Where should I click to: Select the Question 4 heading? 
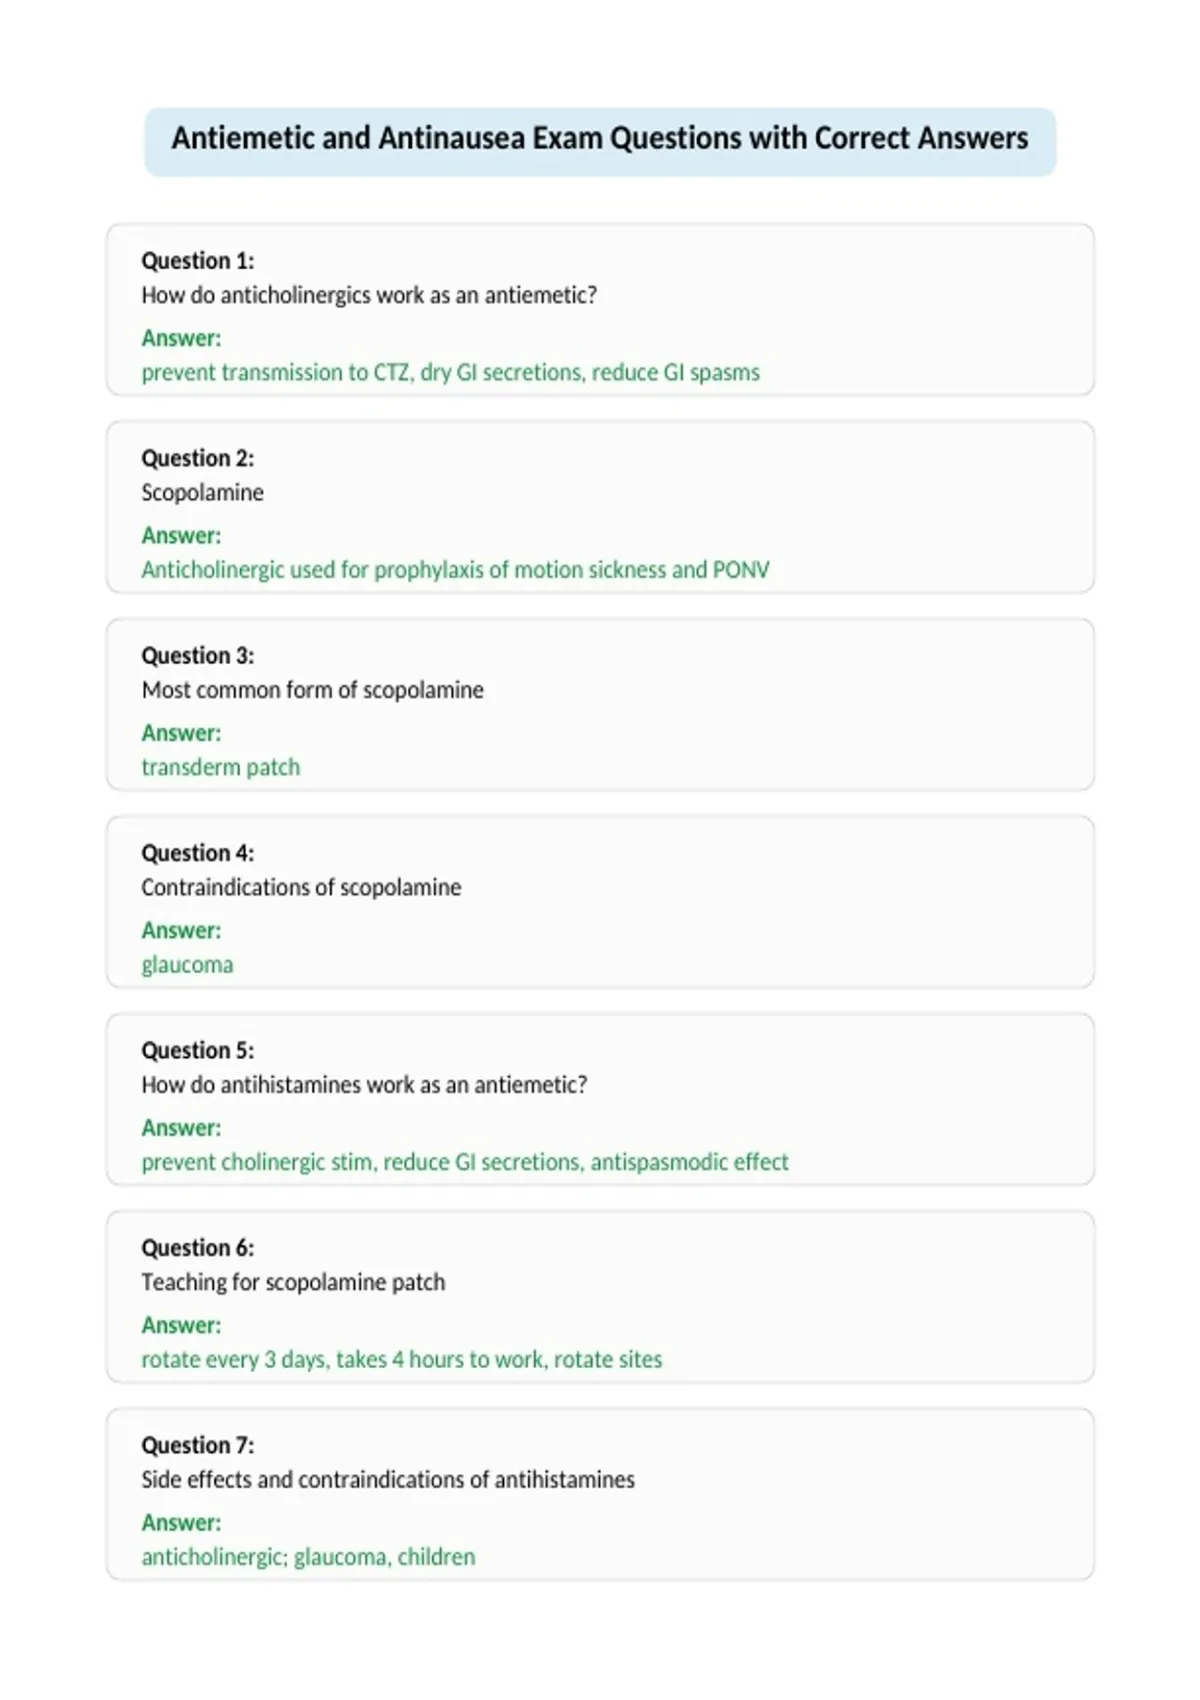(198, 853)
